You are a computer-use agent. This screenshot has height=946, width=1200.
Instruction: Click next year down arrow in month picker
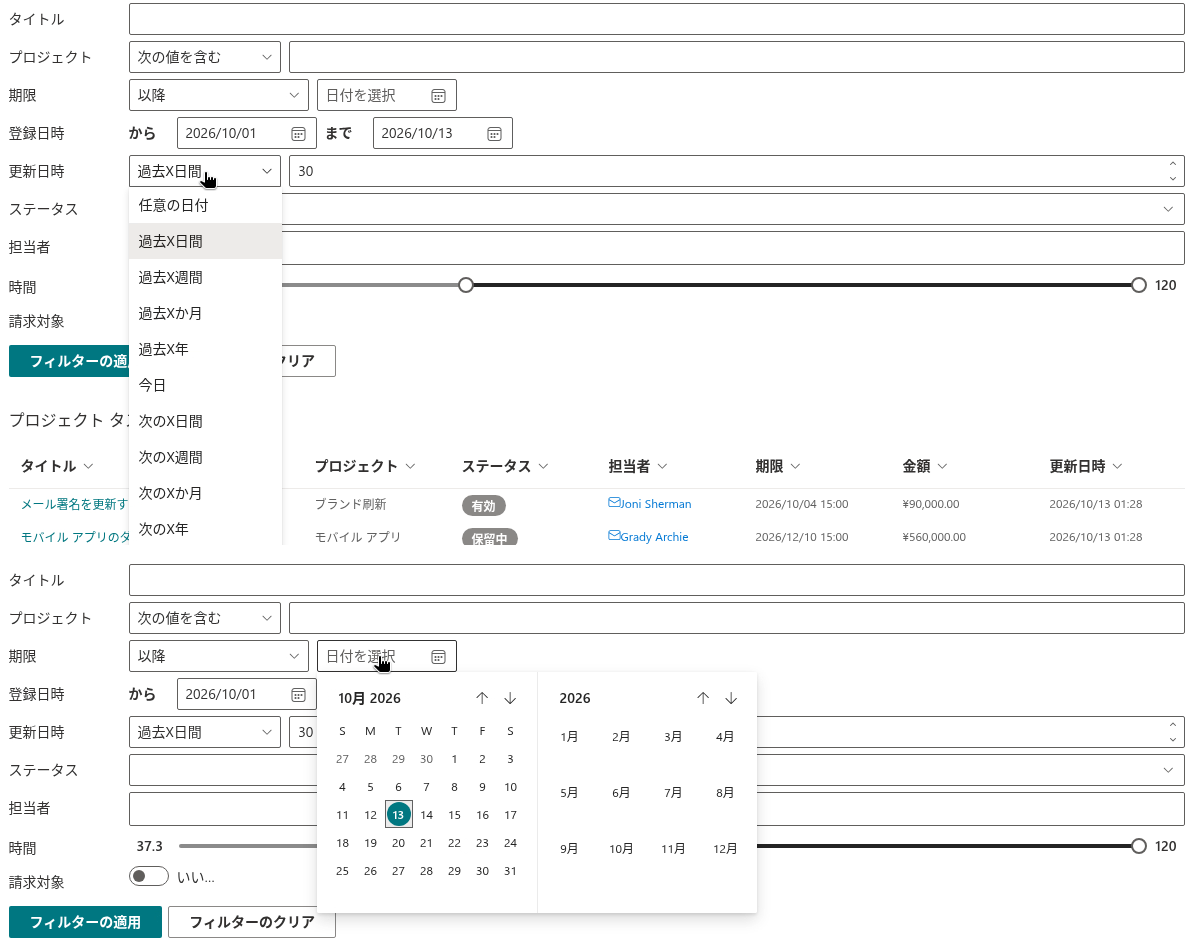point(731,698)
